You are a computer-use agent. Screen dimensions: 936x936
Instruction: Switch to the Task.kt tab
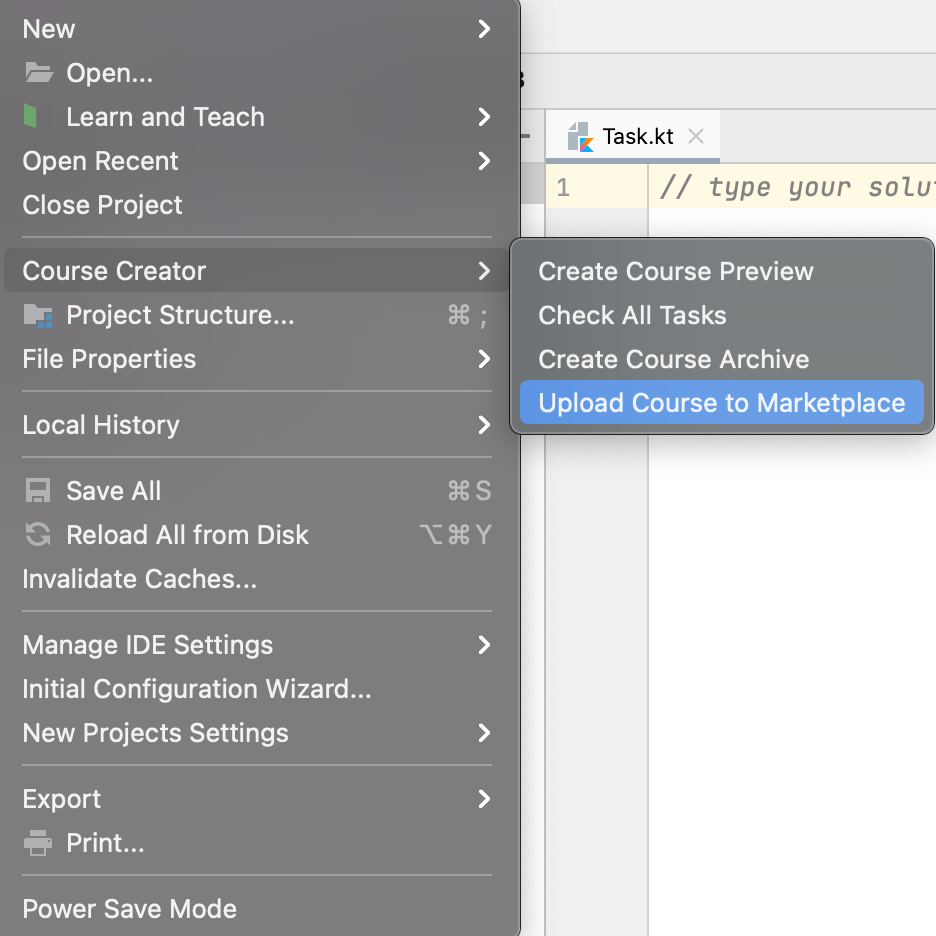coord(638,137)
